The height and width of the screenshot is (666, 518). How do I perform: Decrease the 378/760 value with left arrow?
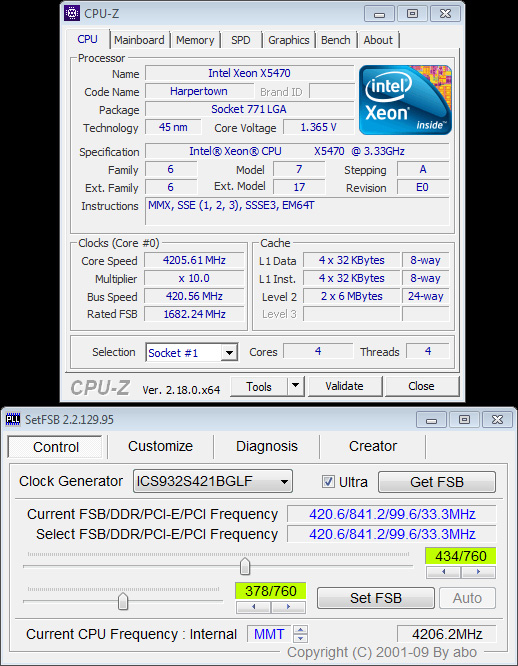pos(253,607)
